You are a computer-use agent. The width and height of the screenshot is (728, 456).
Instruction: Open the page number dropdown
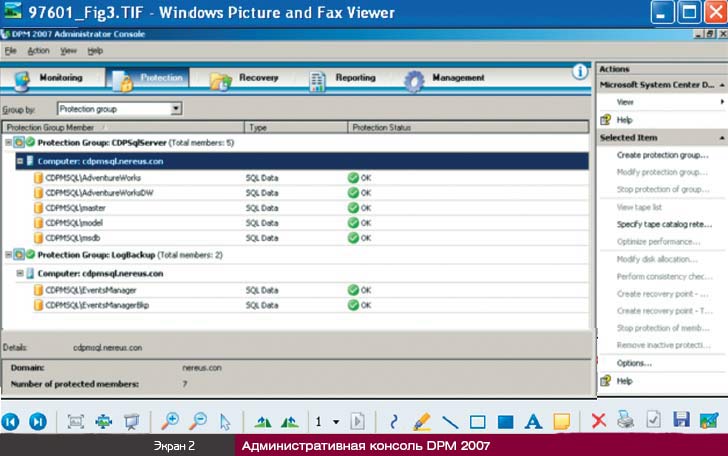click(x=336, y=422)
